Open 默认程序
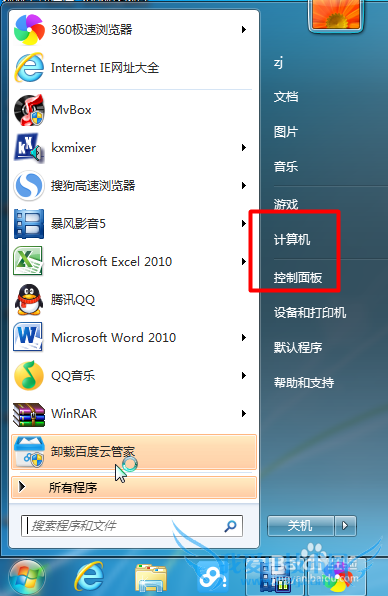The image size is (388, 596). click(298, 347)
